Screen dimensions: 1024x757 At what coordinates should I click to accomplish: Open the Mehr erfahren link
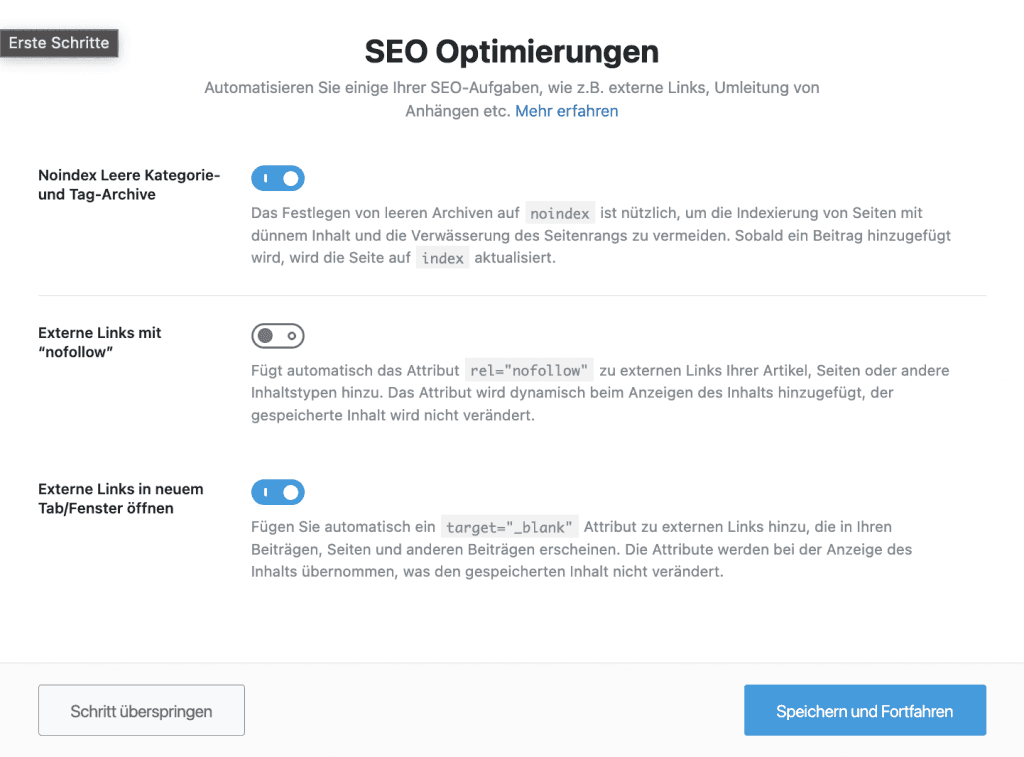pyautogui.click(x=566, y=111)
